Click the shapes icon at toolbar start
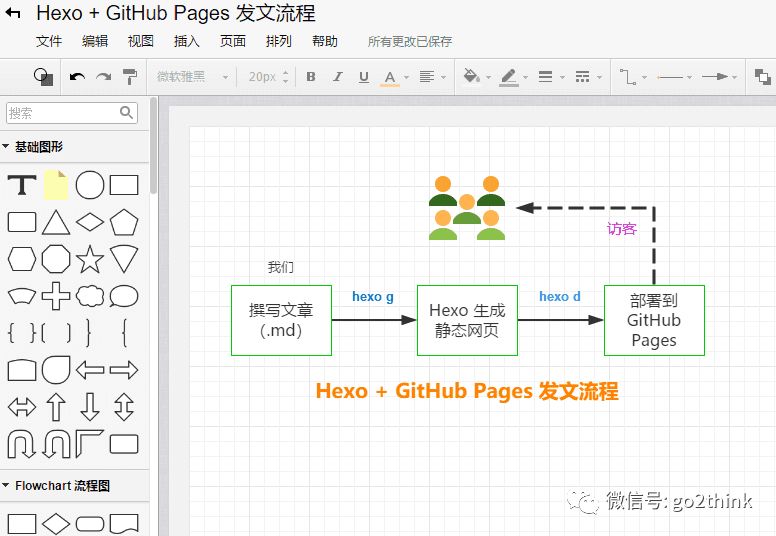776x536 pixels. point(44,77)
